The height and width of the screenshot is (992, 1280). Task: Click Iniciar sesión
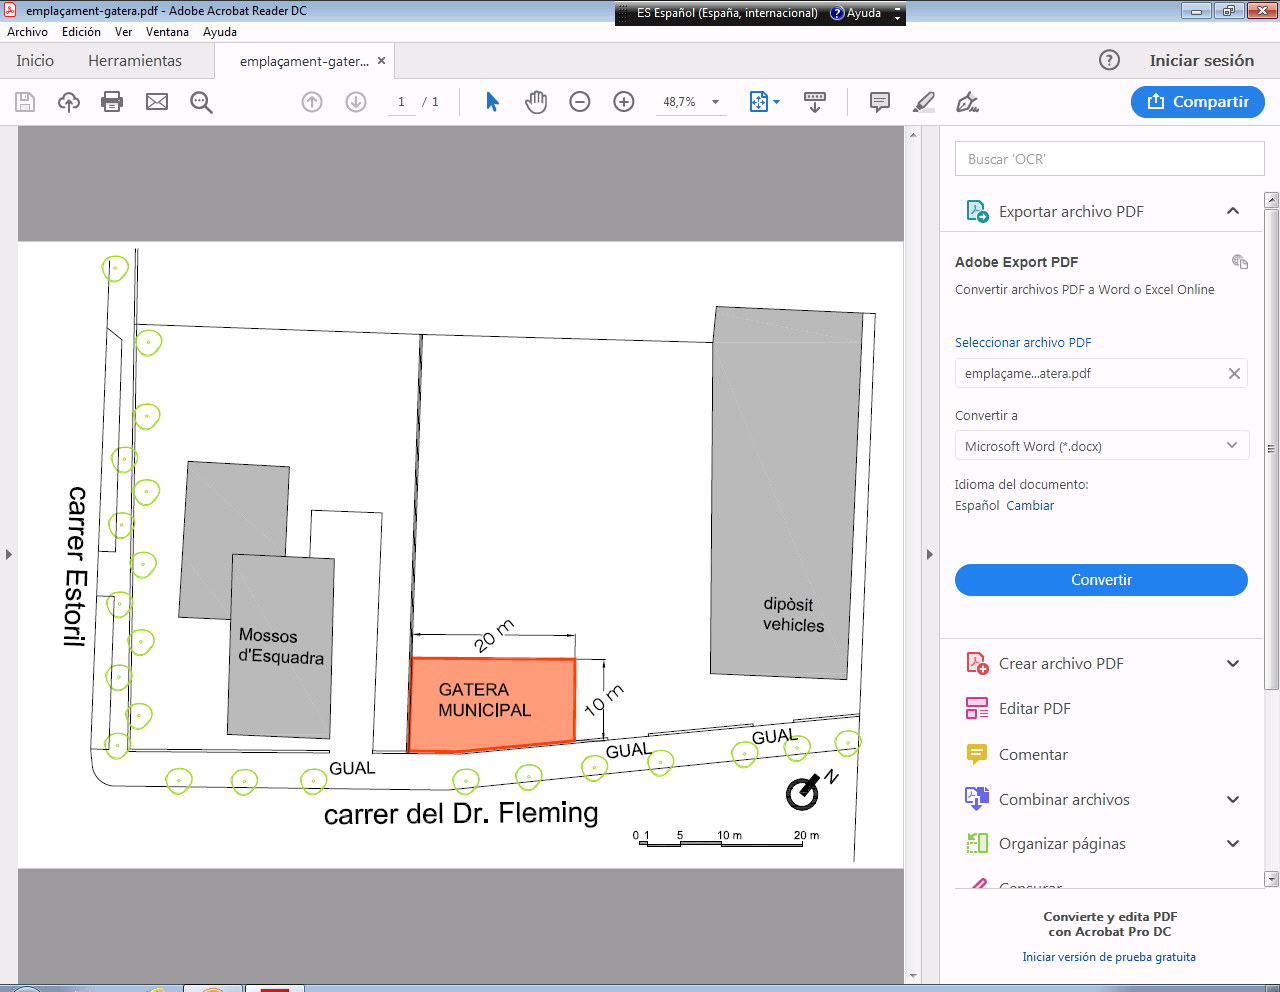[x=1201, y=61]
